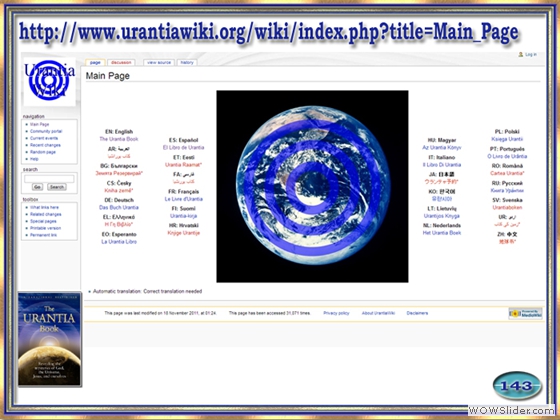Viewport: 560px width, 420px height.
Task: Open Special pages in toolbox
Action: point(43,221)
